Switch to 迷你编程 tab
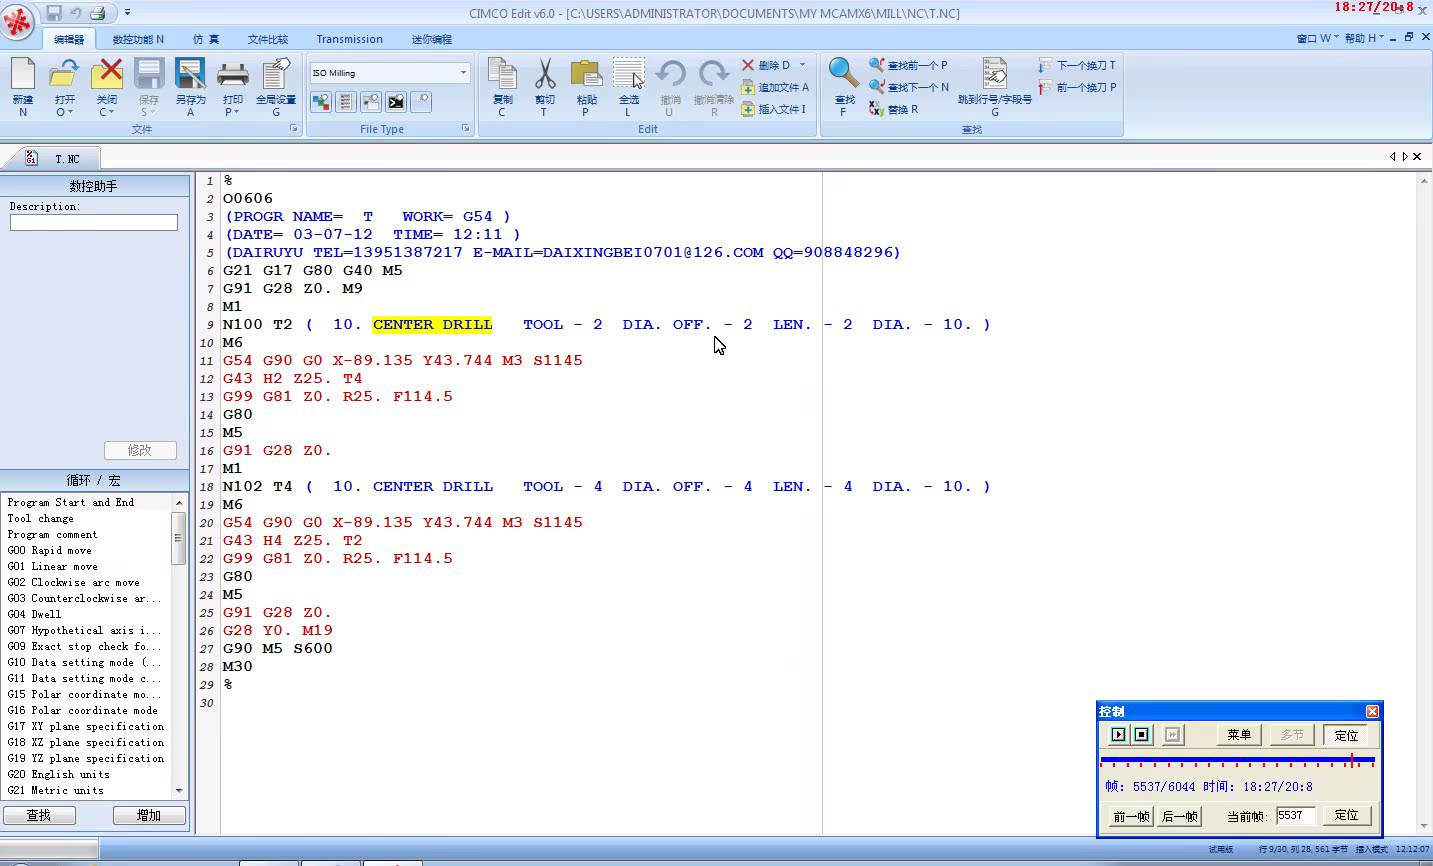The width and height of the screenshot is (1433, 866). point(432,39)
